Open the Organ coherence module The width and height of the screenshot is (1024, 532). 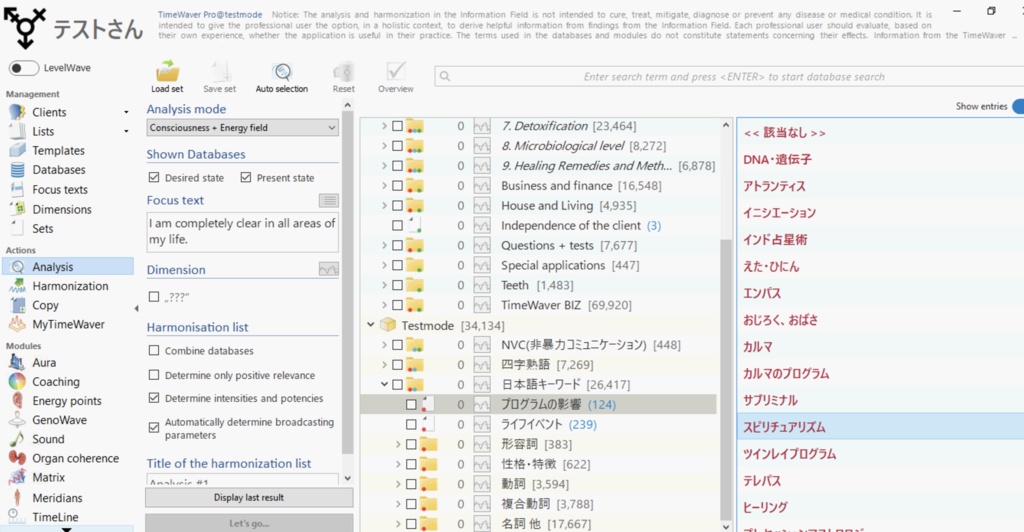coord(75,458)
